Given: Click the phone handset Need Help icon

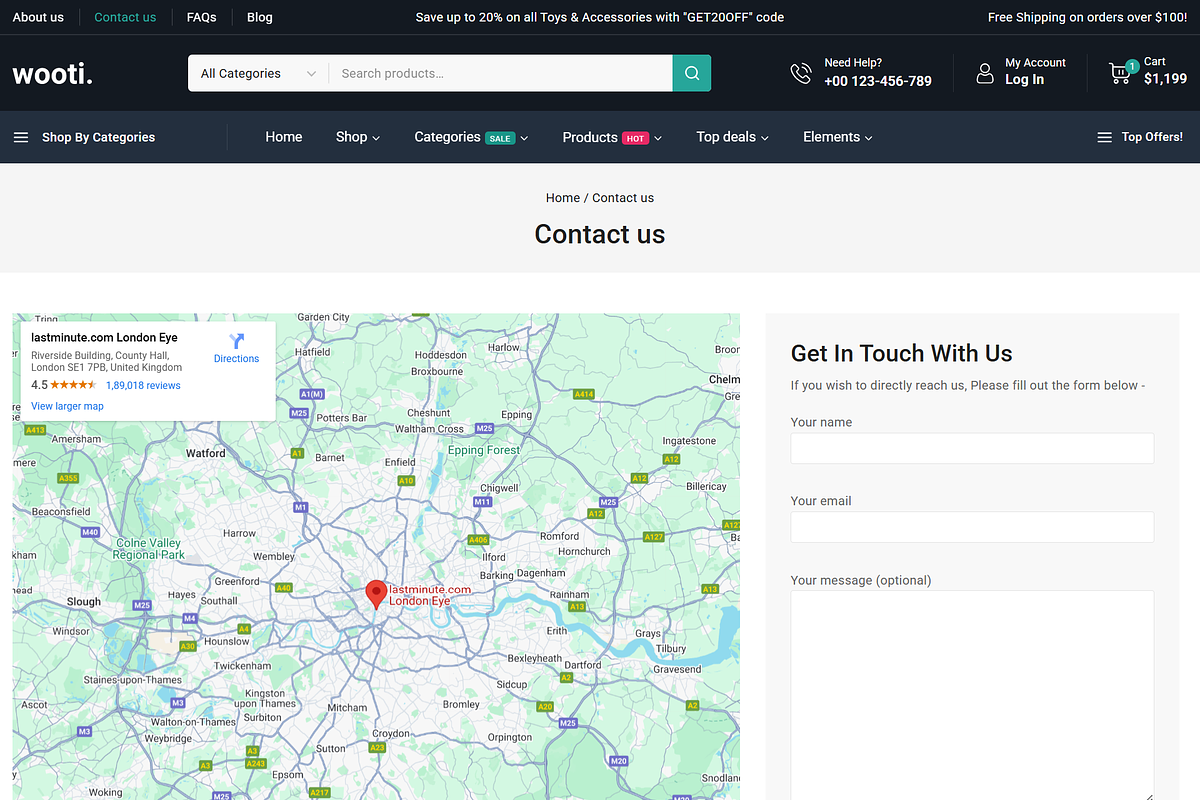Looking at the screenshot, I should coord(801,73).
